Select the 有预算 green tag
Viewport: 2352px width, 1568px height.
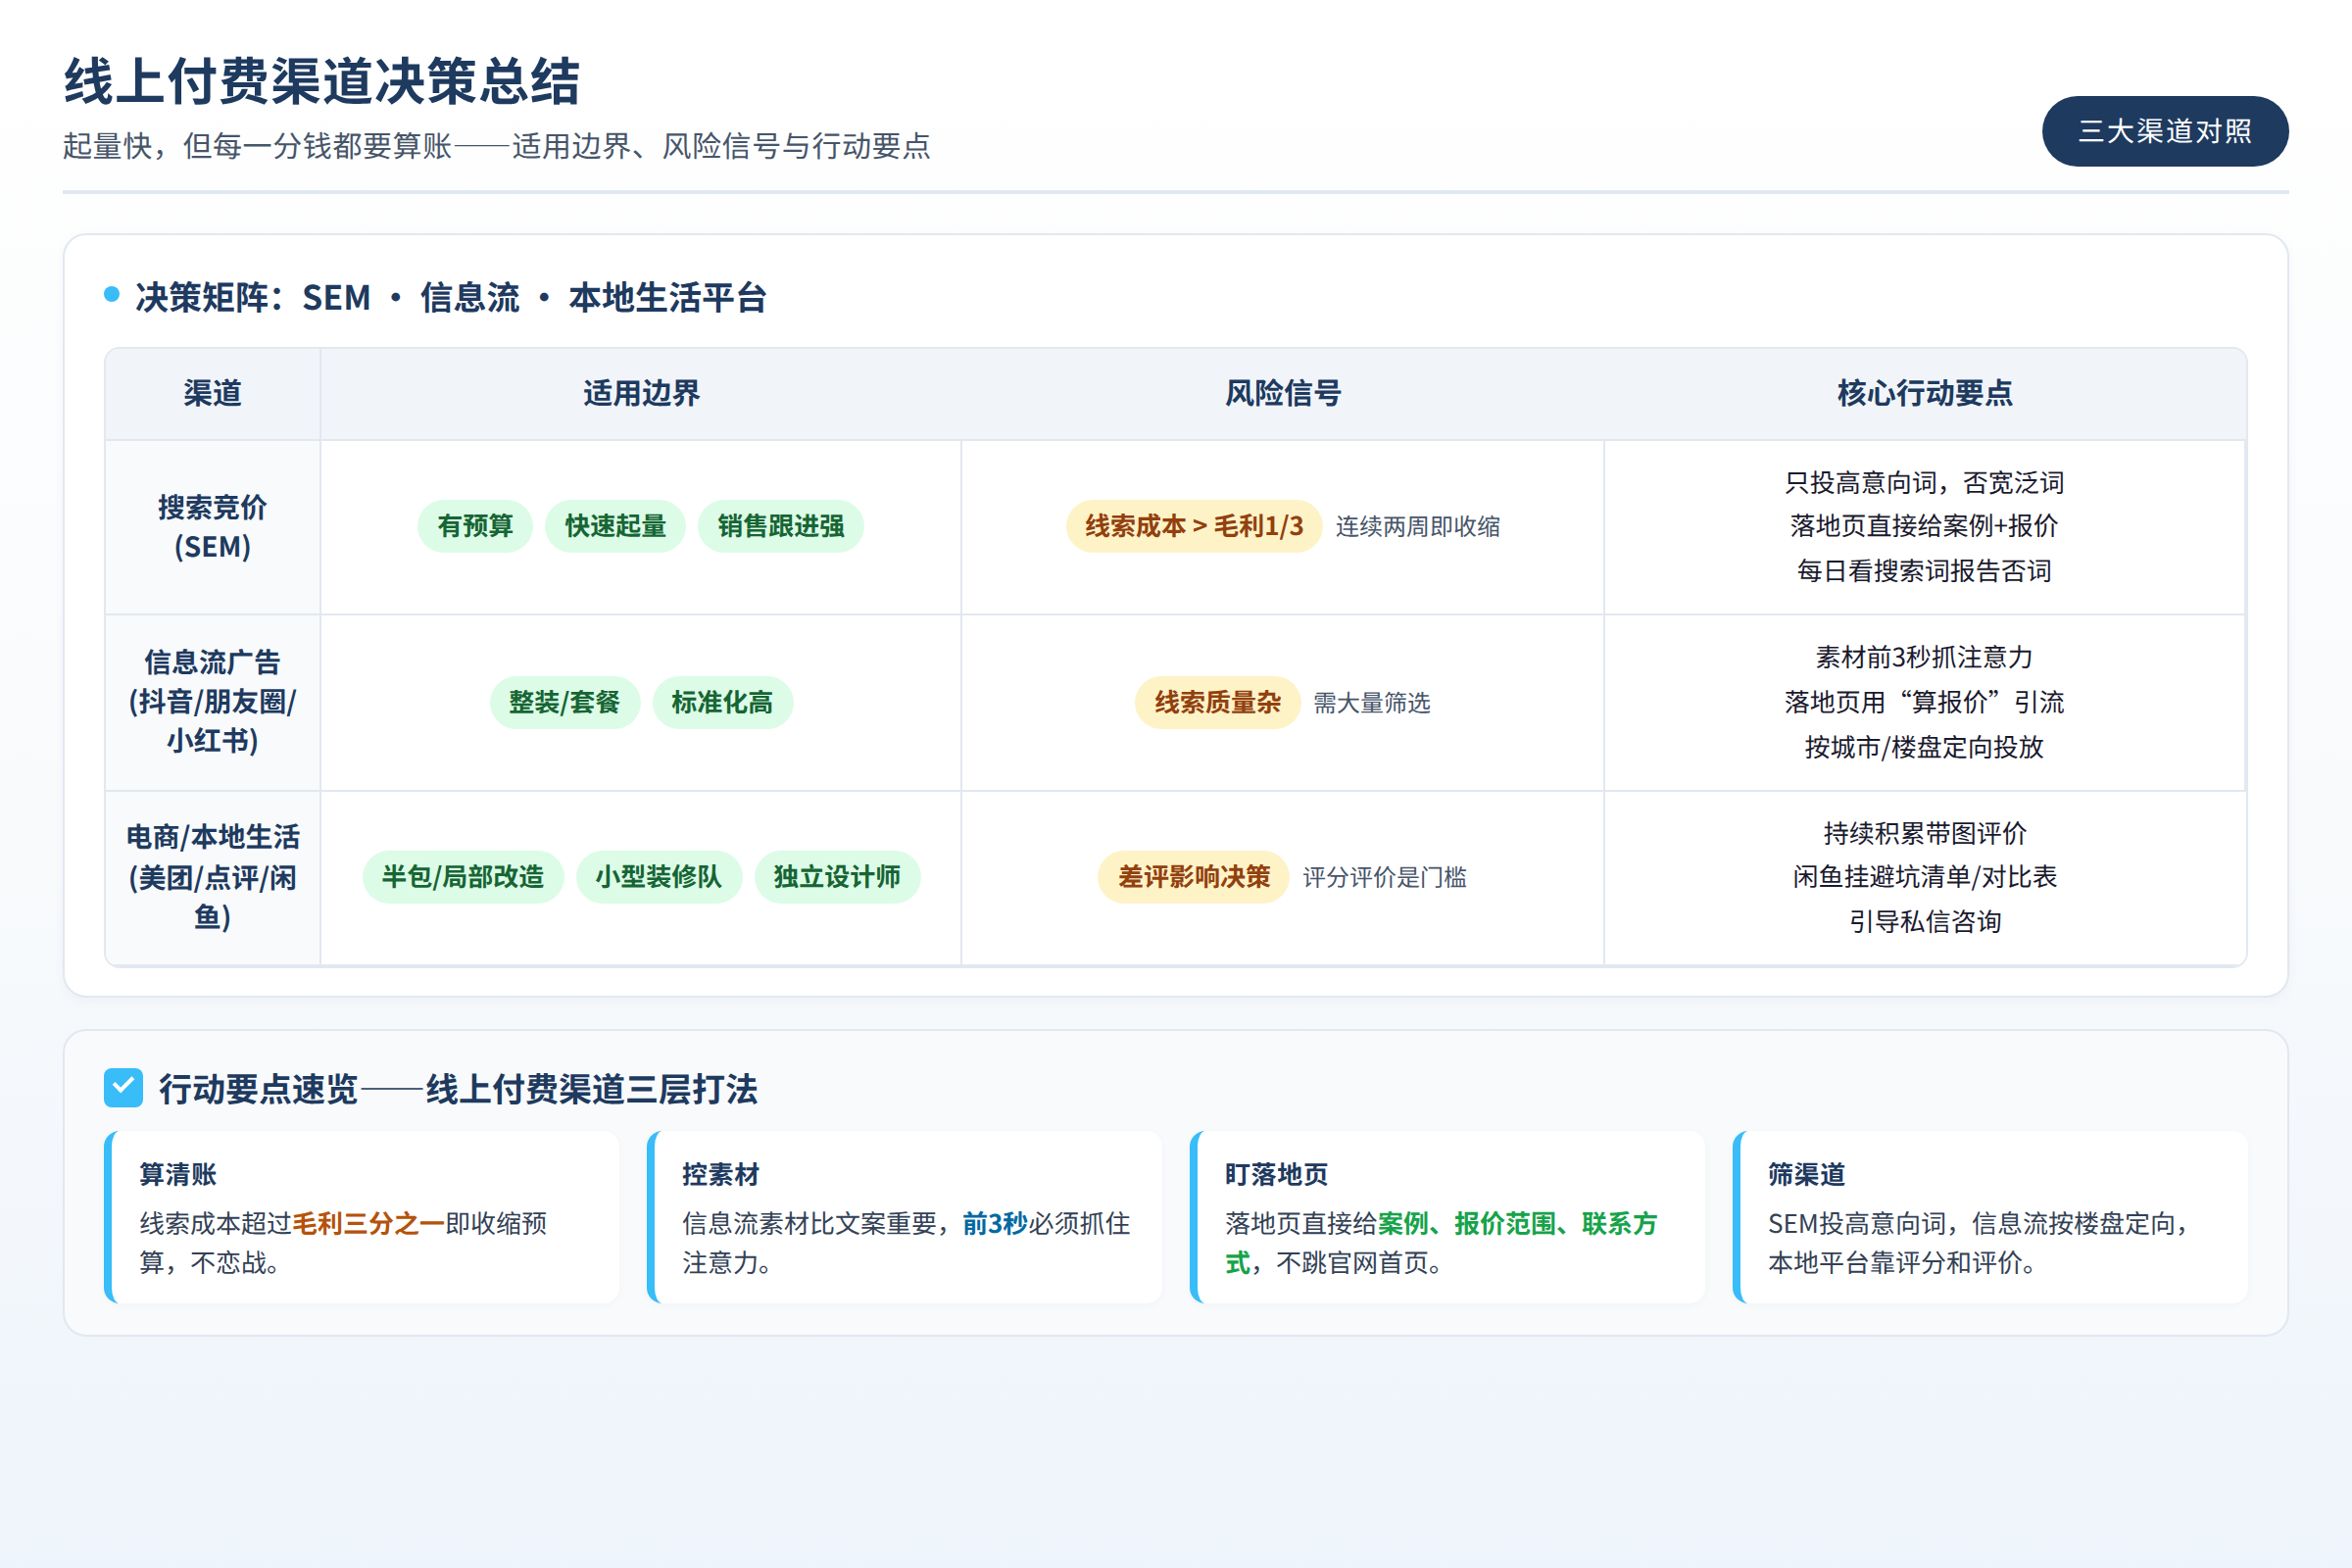click(475, 526)
